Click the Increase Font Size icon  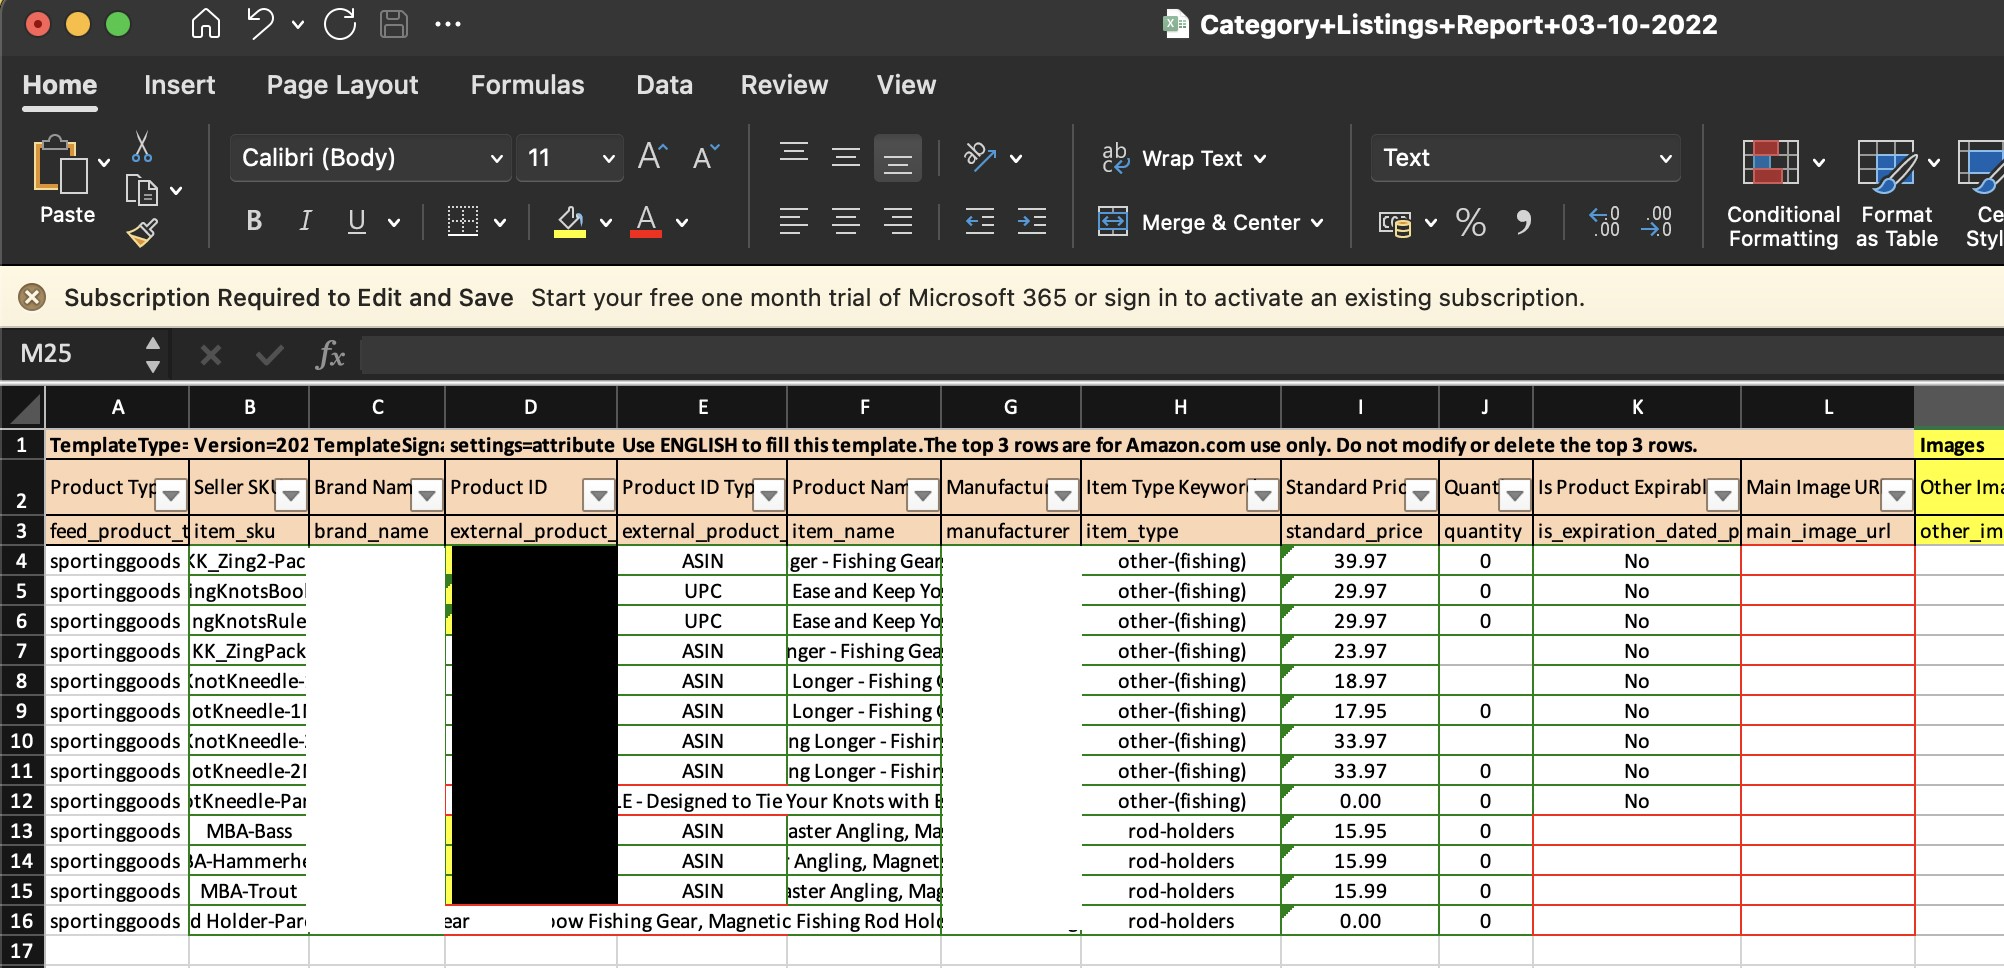coord(652,157)
